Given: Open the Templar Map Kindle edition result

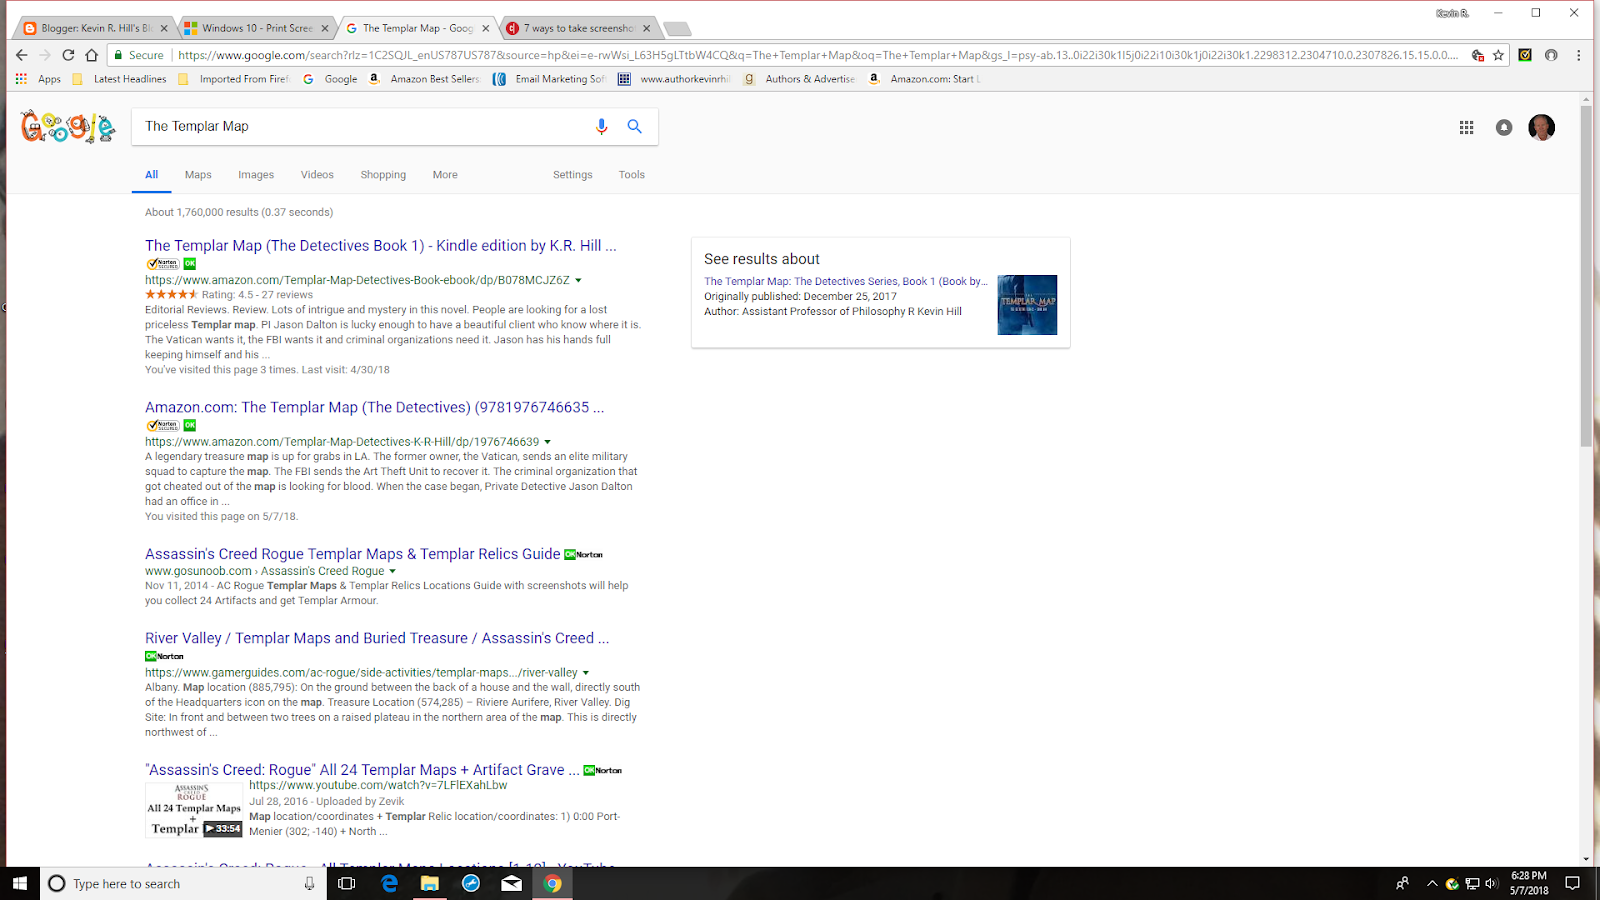Looking at the screenshot, I should coord(380,246).
